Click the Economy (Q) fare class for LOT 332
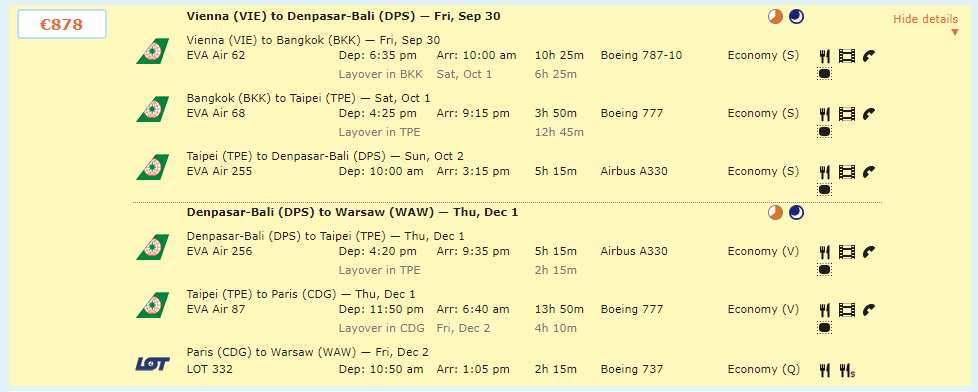This screenshot has width=978, height=392. point(763,370)
